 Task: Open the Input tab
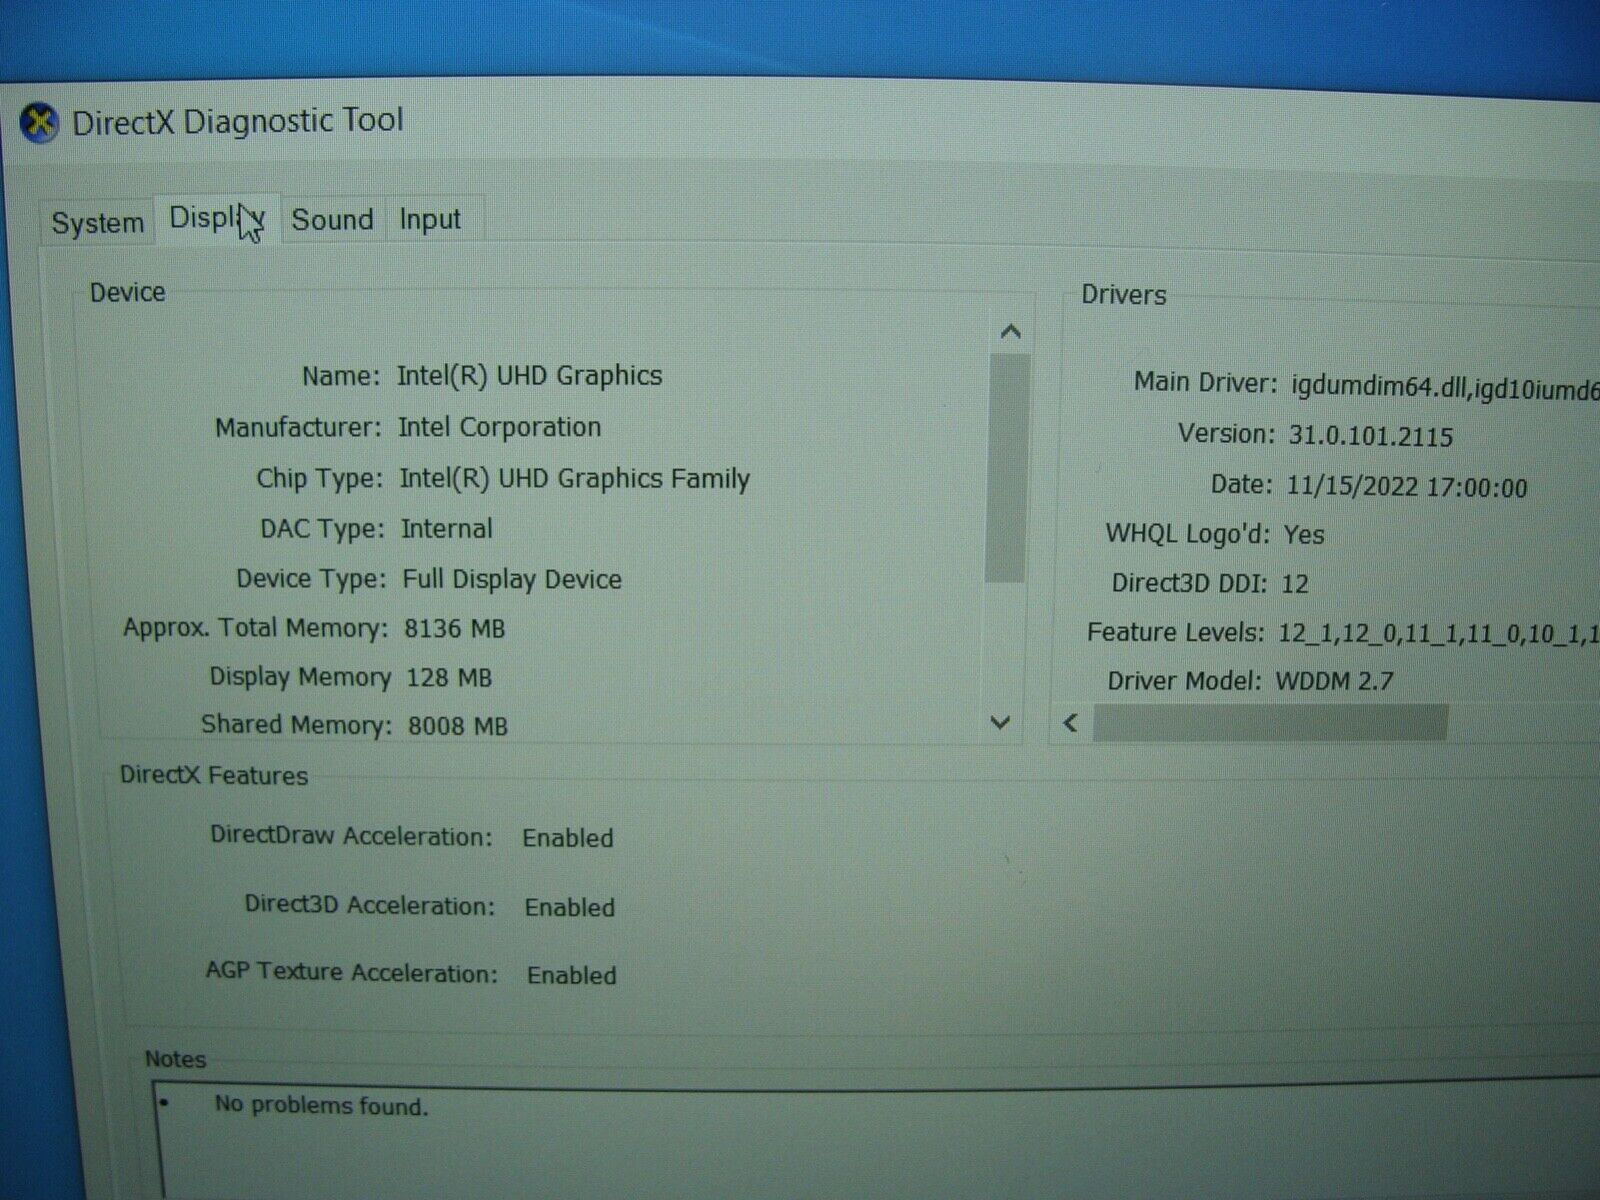coord(430,219)
